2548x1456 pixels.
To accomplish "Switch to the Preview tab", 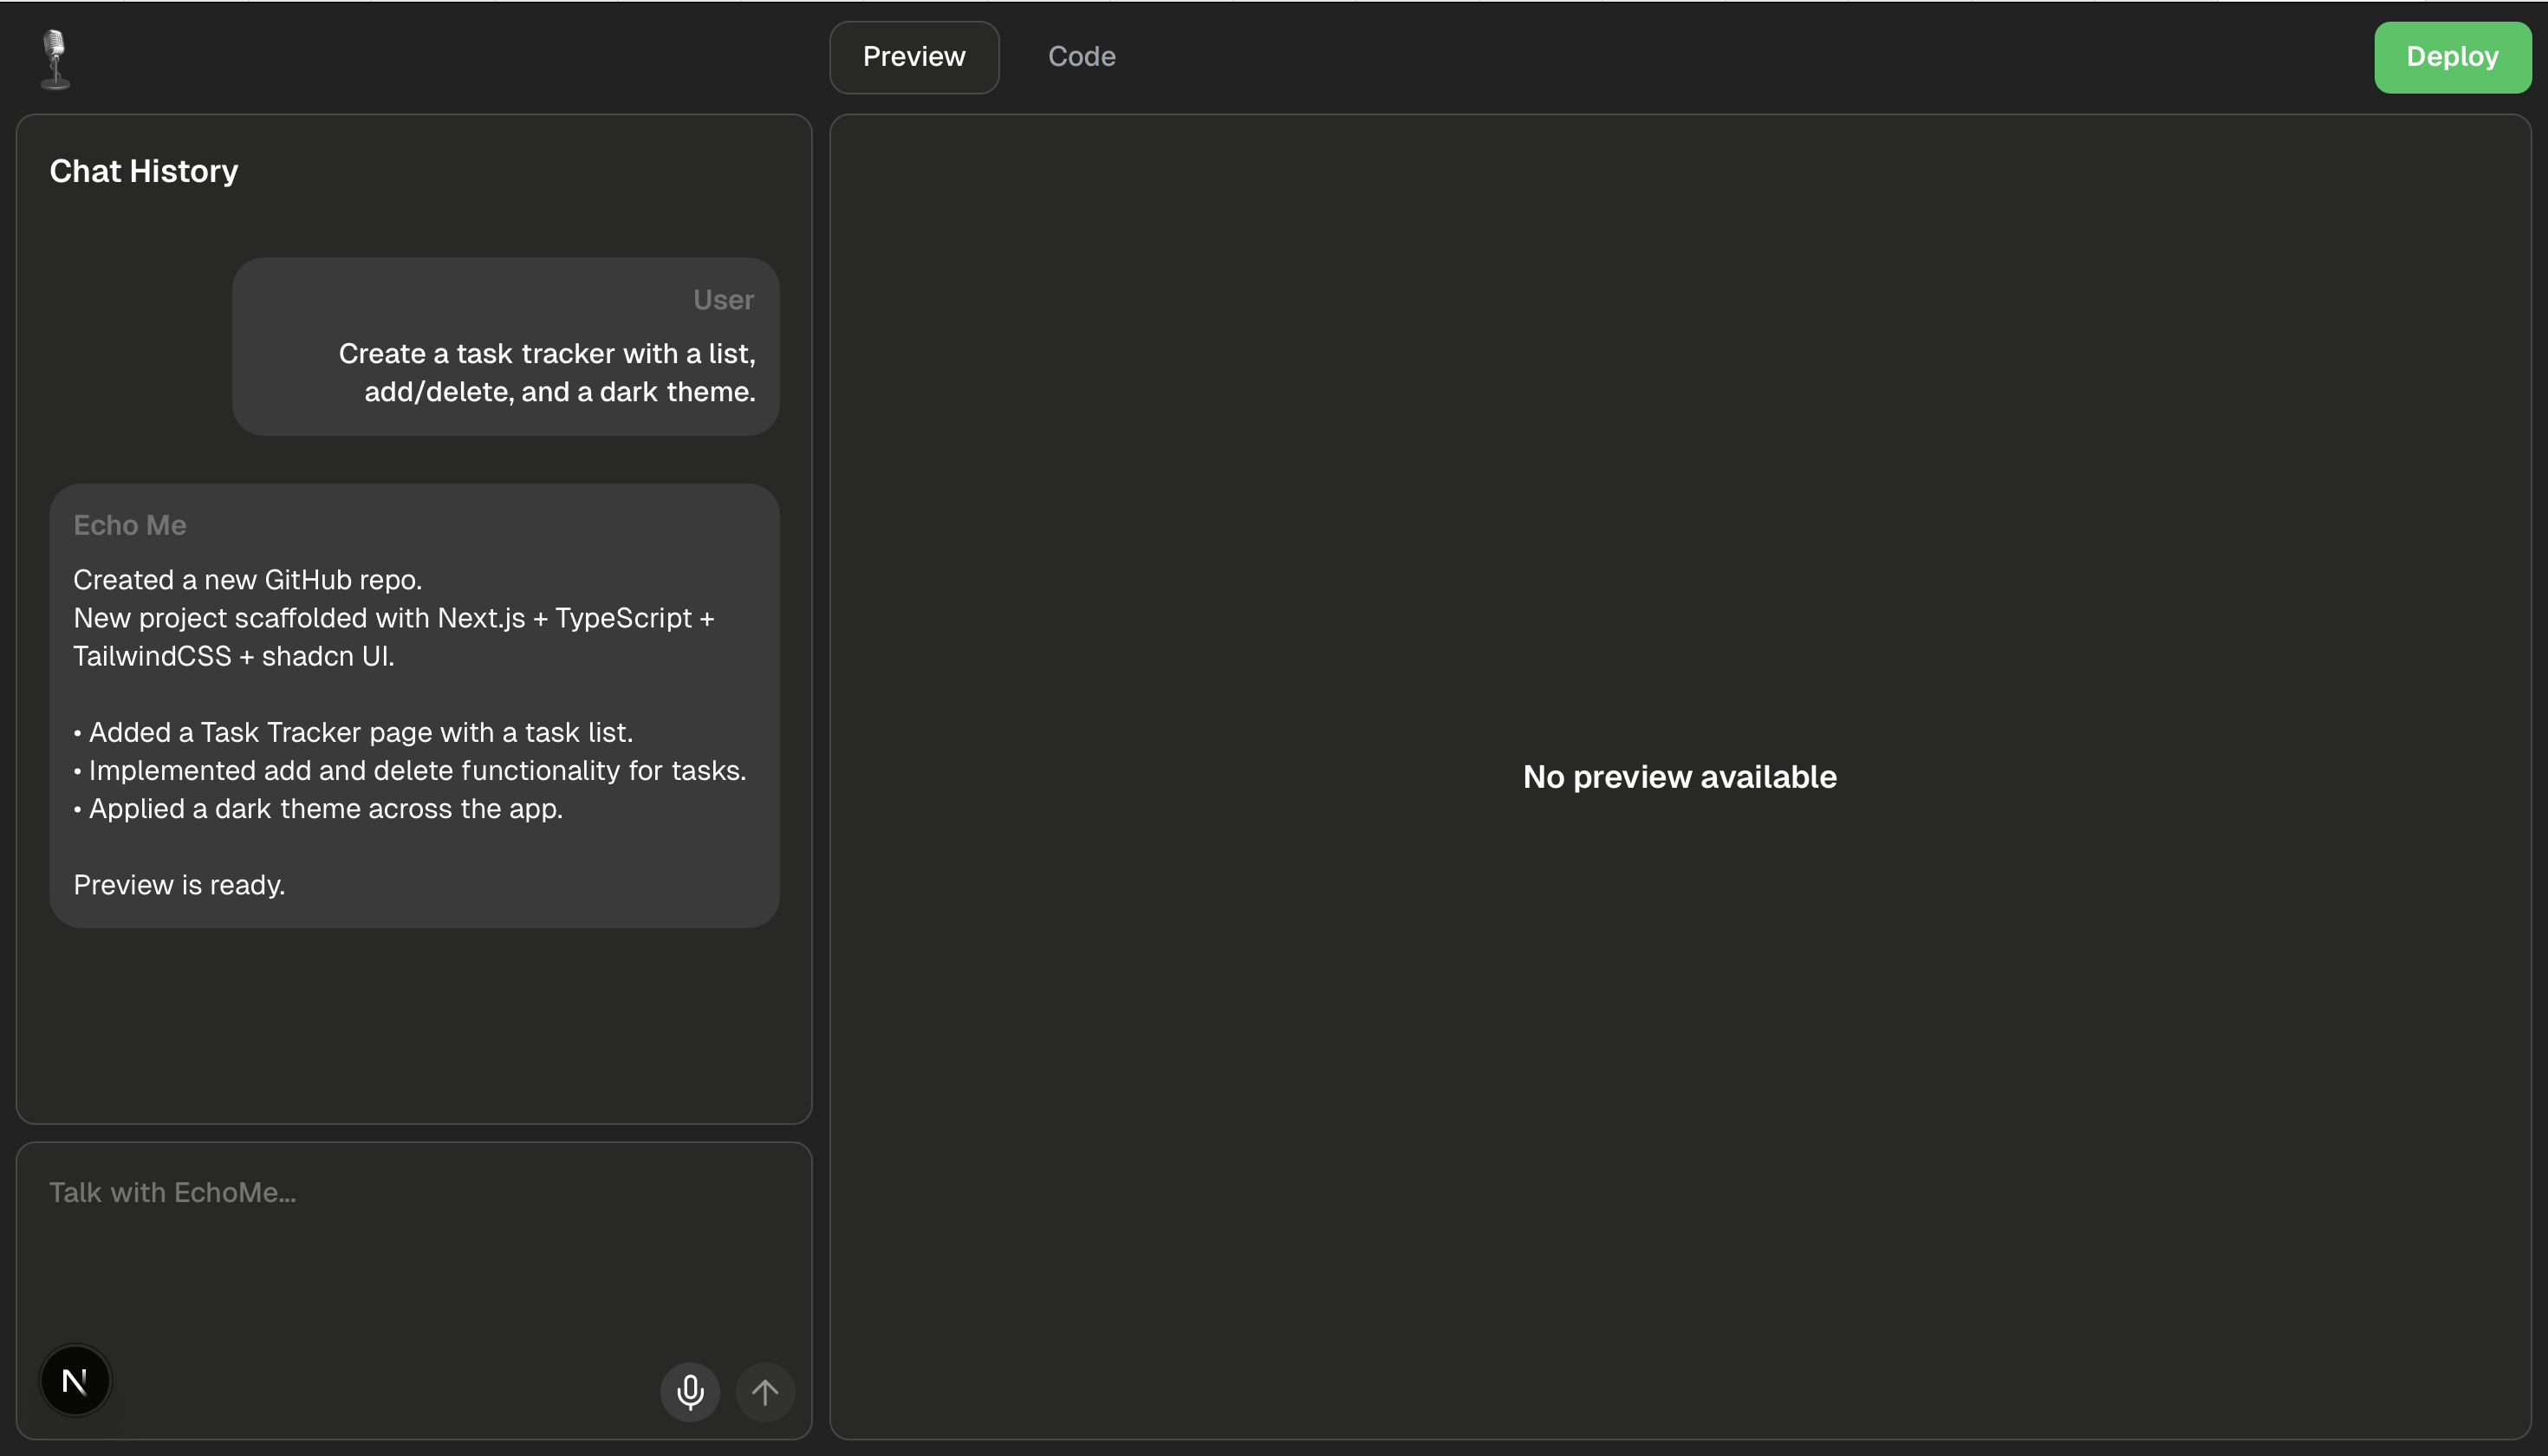I will click(913, 57).
